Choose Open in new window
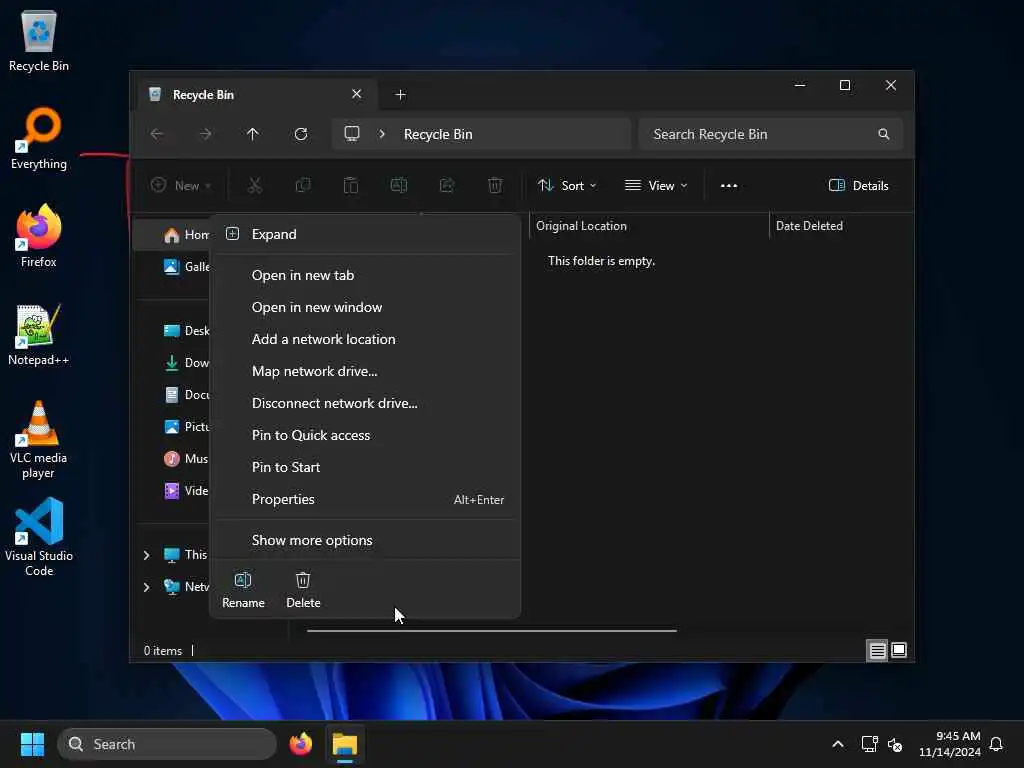Viewport: 1024px width, 768px height. [364, 307]
